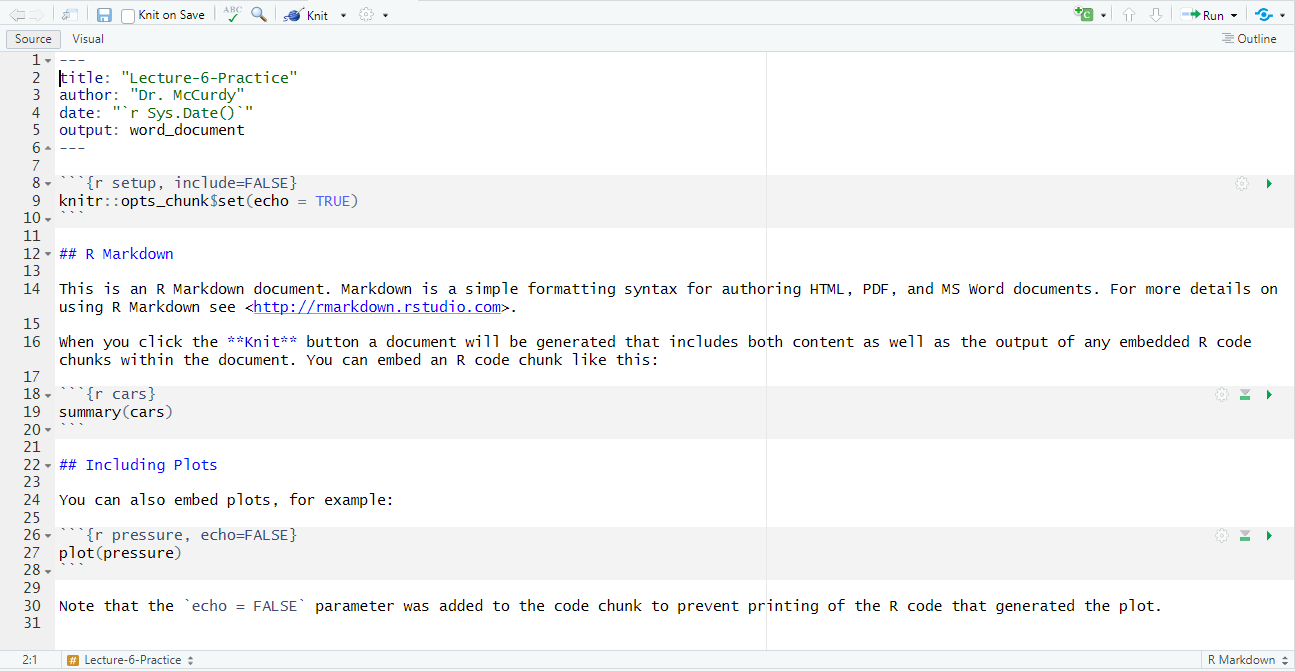Run all chunks above the pressure chunk

1245,536
